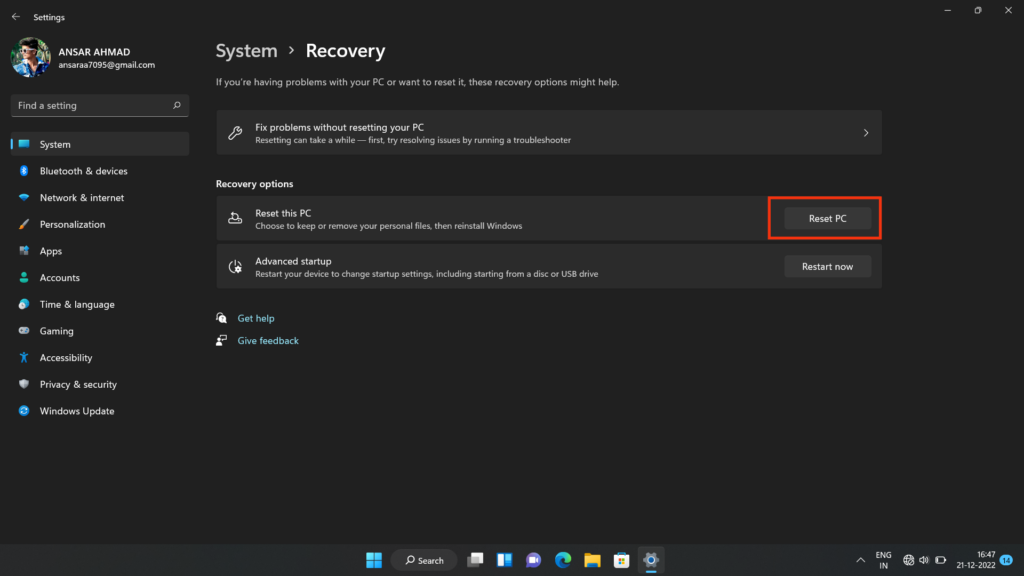
Task: Open File Explorer from taskbar
Action: pos(592,560)
